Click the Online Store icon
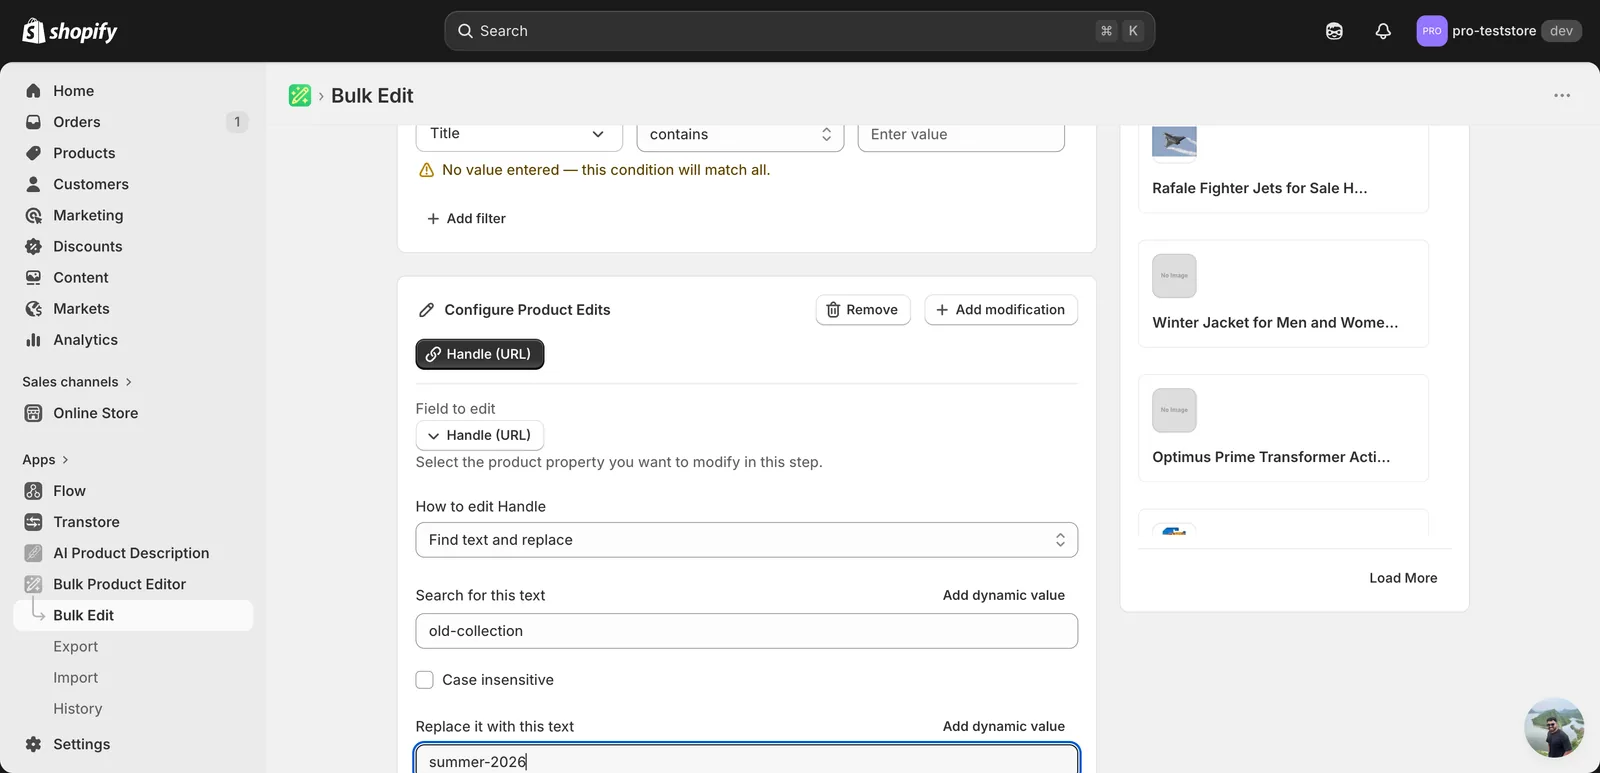This screenshot has height=773, width=1600. 33,413
